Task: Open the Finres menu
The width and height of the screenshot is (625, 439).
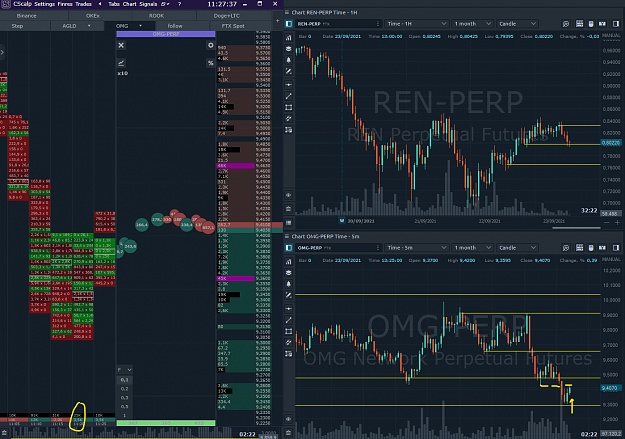Action: point(65,4)
